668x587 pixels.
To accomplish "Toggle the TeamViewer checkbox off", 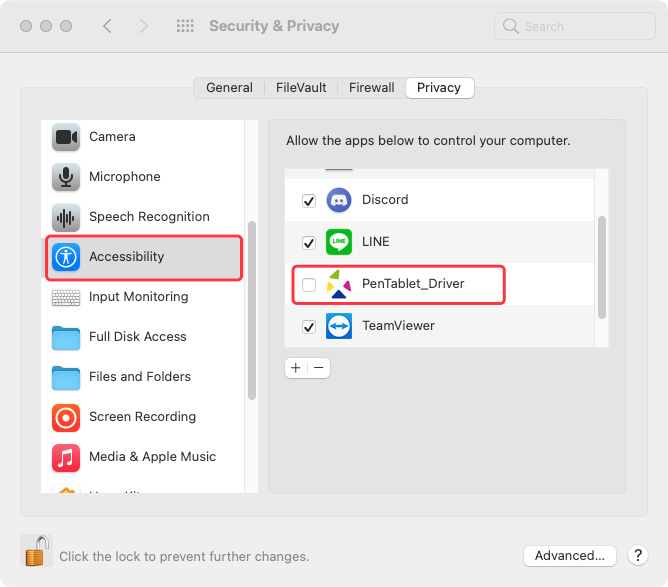I will pyautogui.click(x=309, y=327).
